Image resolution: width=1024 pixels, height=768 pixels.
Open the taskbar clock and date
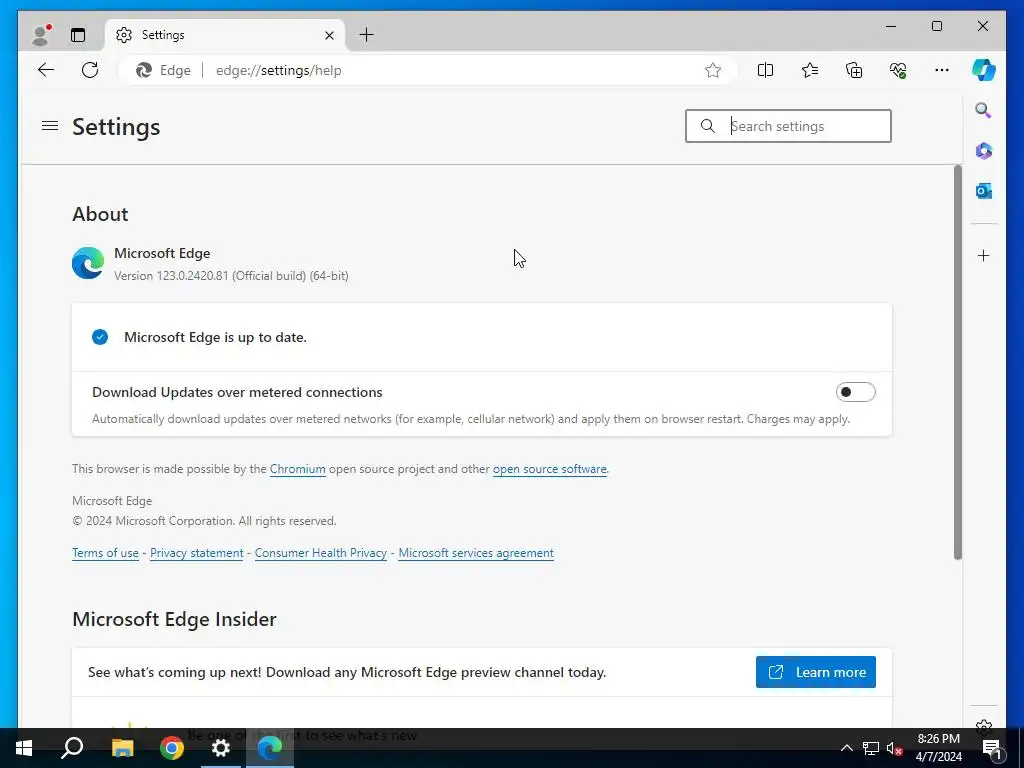[x=938, y=748]
